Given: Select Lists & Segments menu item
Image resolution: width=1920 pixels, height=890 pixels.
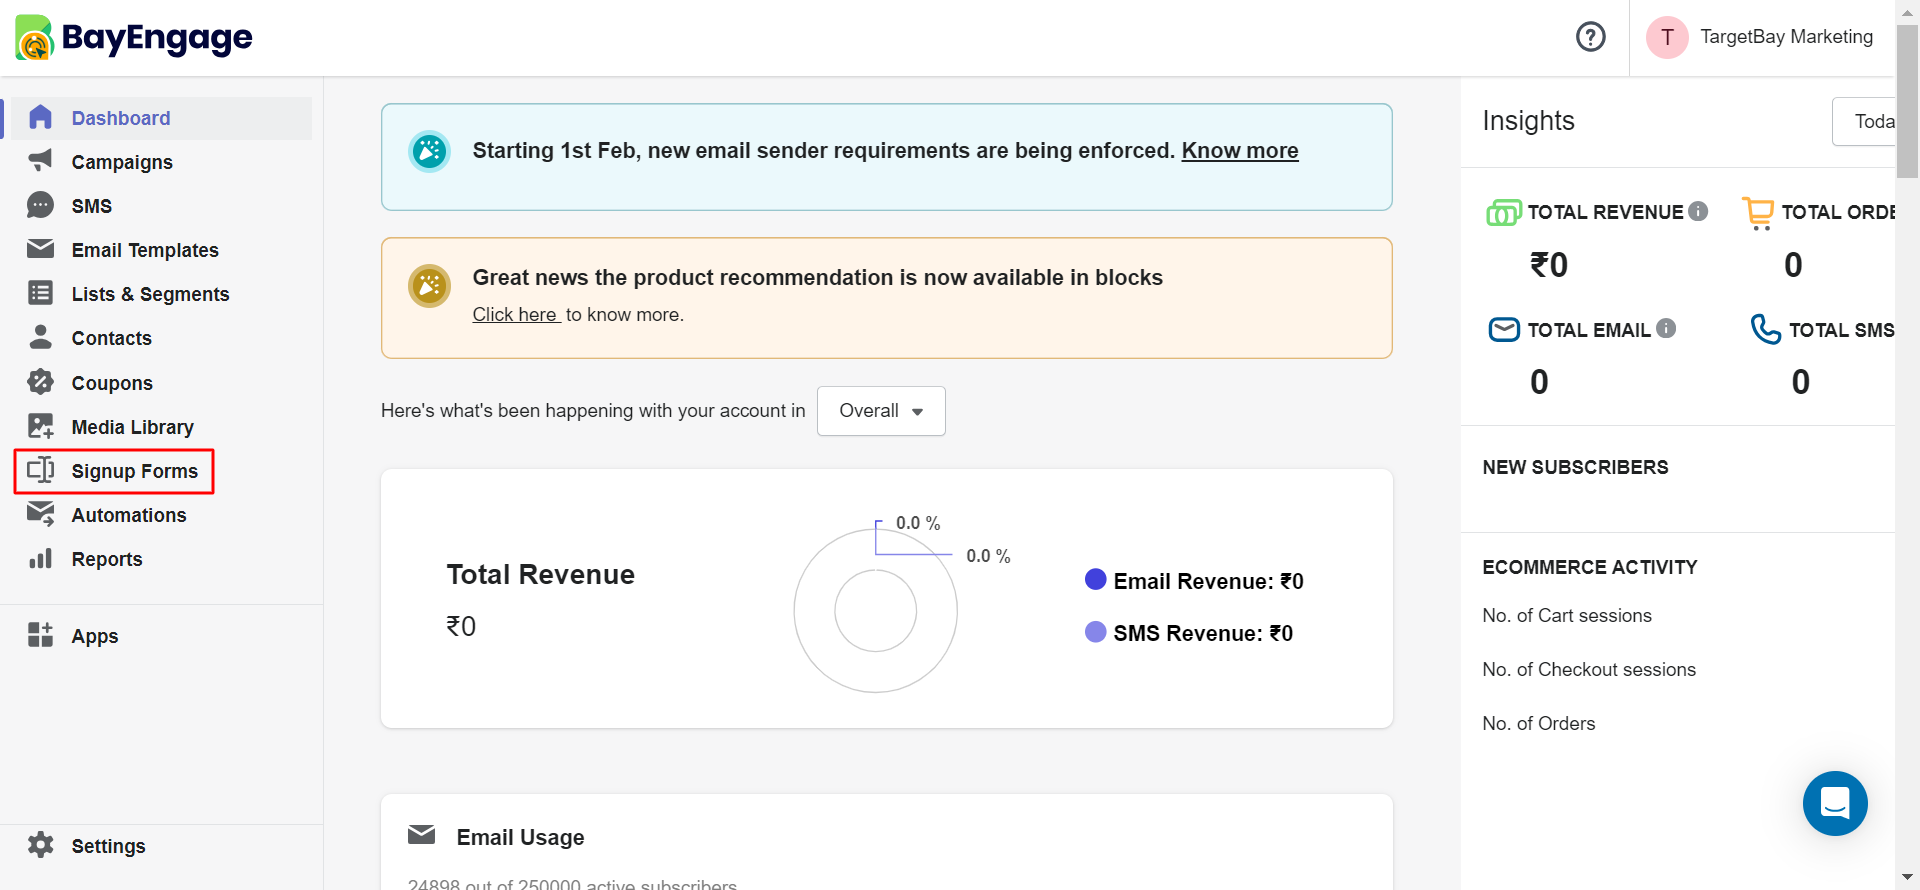Looking at the screenshot, I should click(150, 294).
